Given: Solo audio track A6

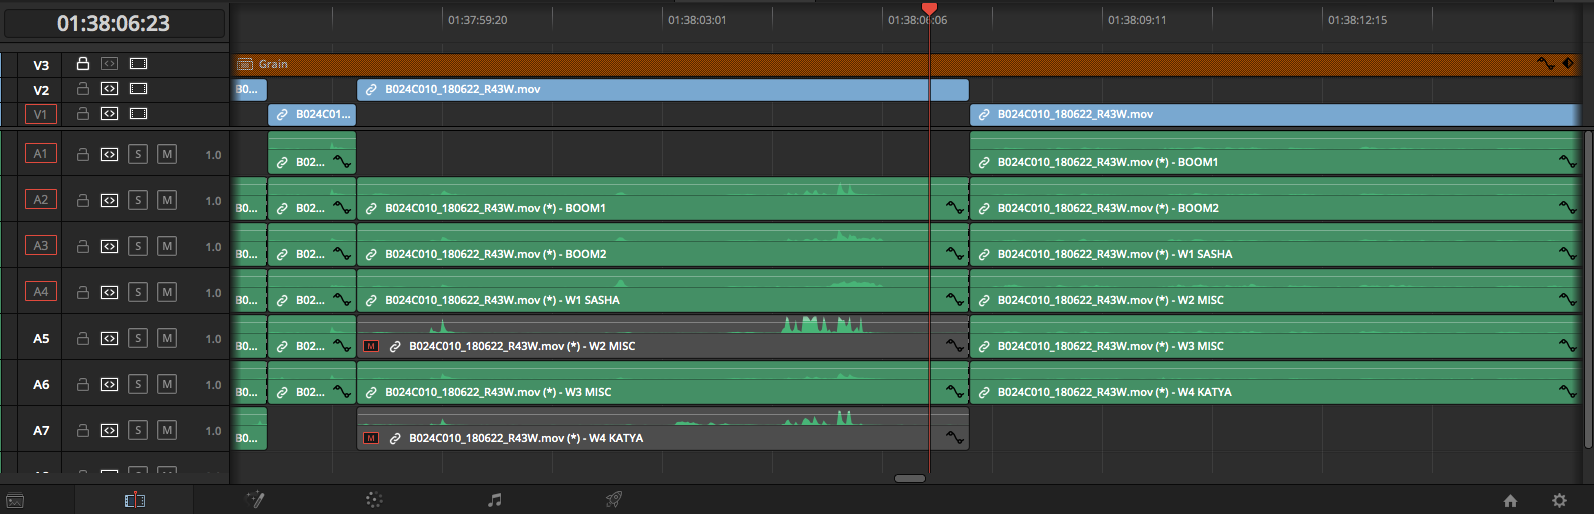Looking at the screenshot, I should 139,384.
